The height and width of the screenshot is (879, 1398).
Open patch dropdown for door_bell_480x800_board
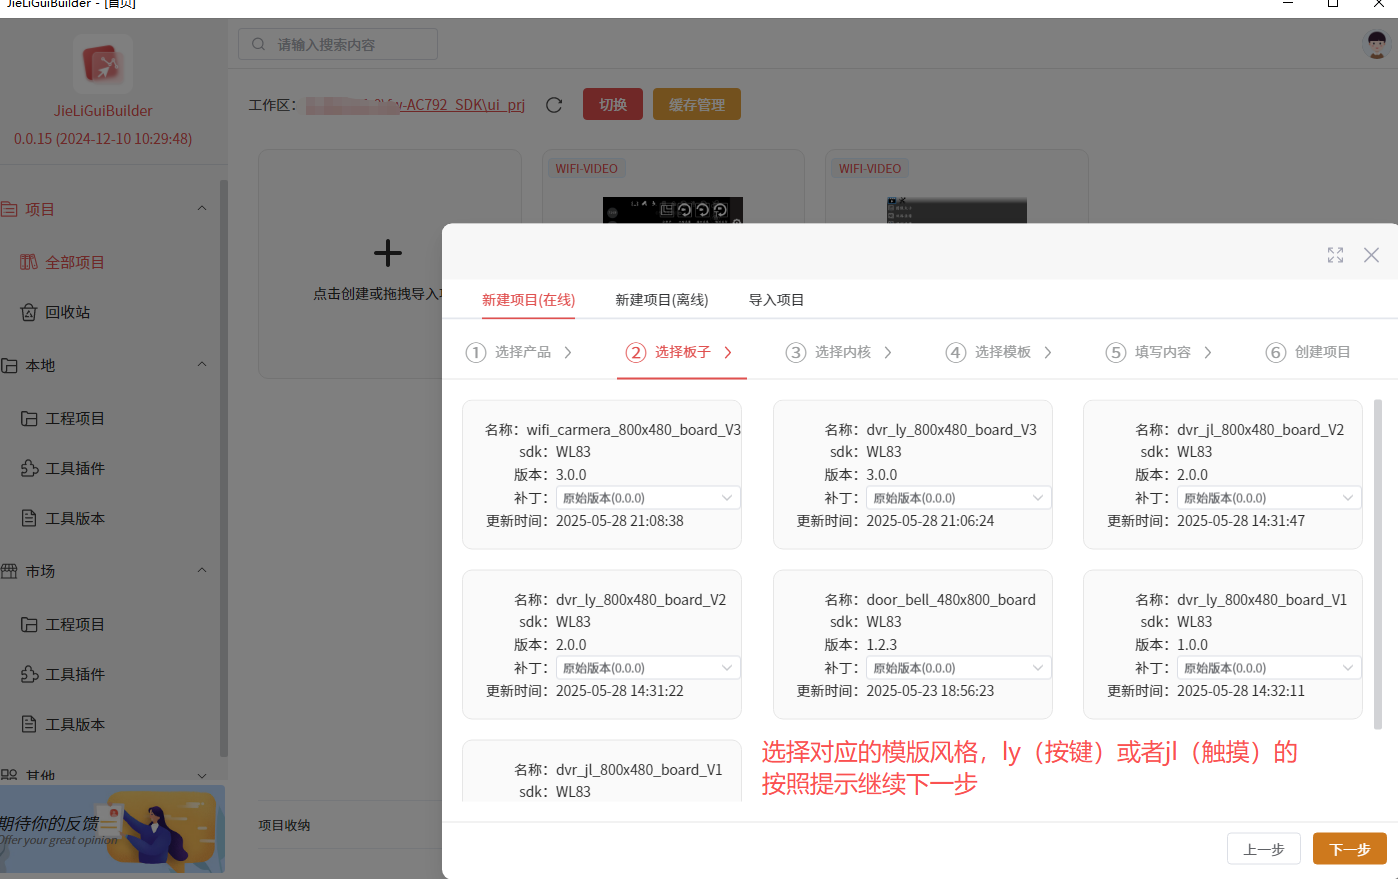pos(958,668)
